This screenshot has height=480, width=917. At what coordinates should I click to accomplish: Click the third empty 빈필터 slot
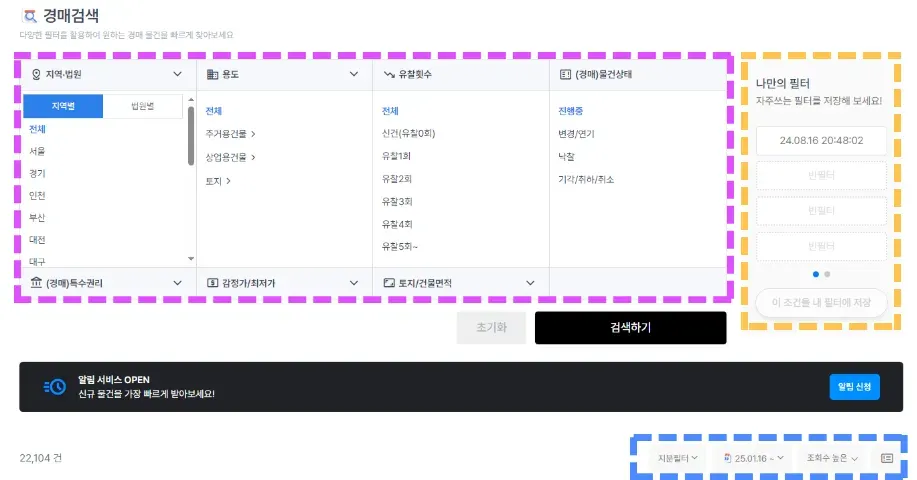tap(821, 247)
